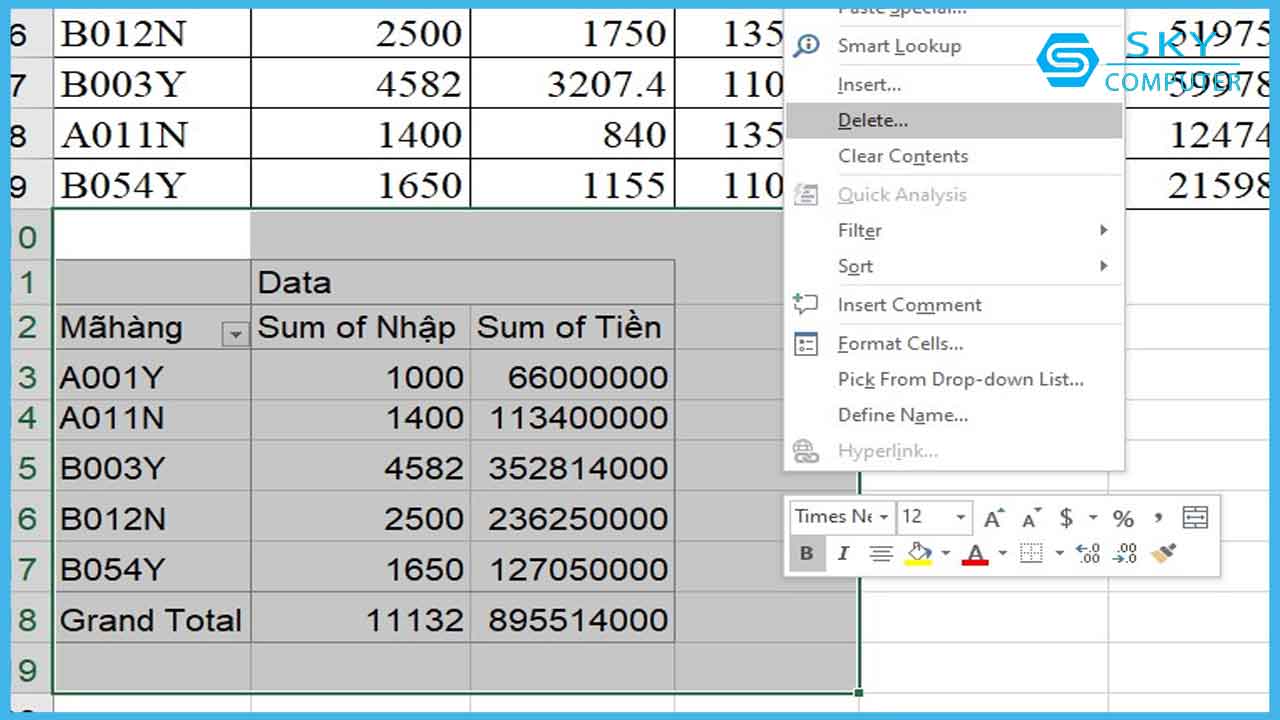
Task: Choose Pick From Drop-down List...
Action: [x=954, y=380]
